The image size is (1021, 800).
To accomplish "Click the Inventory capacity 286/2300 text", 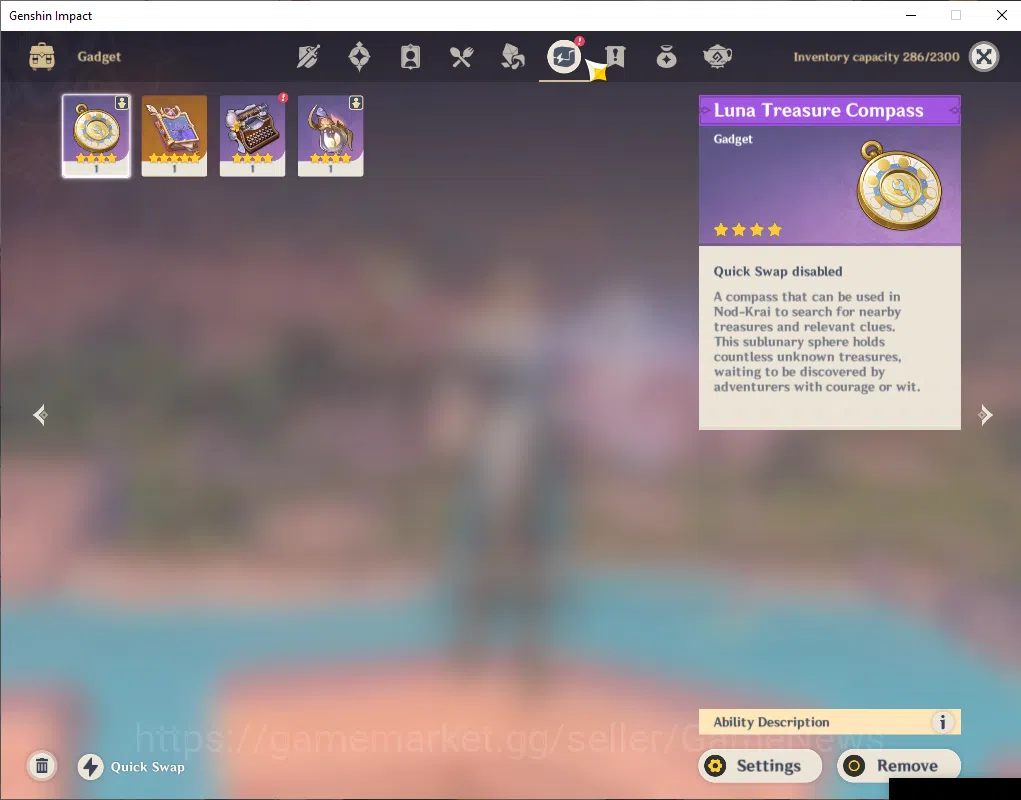I will coord(876,57).
